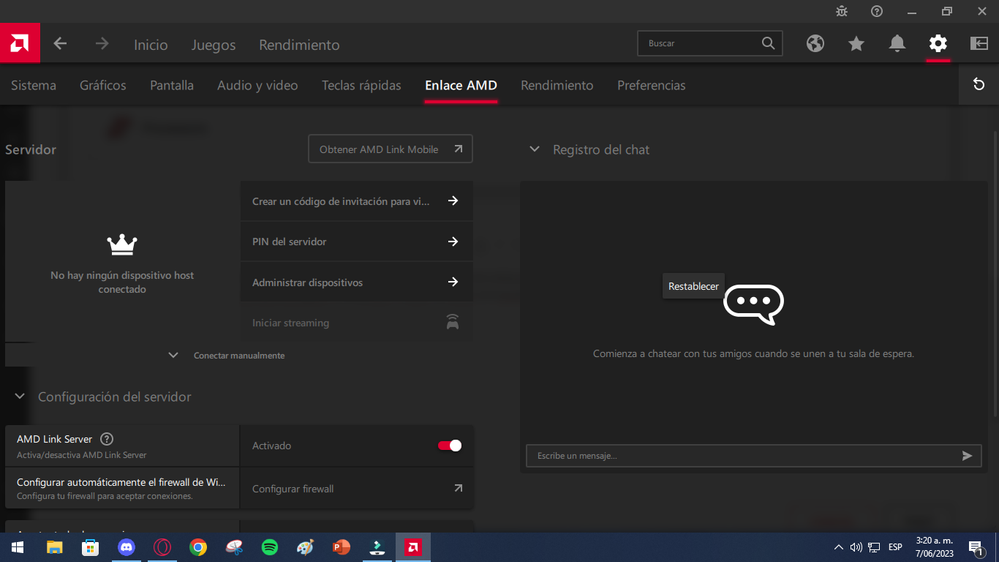The width and height of the screenshot is (999, 562).
Task: Open Administrar dispositivos
Action: [356, 282]
